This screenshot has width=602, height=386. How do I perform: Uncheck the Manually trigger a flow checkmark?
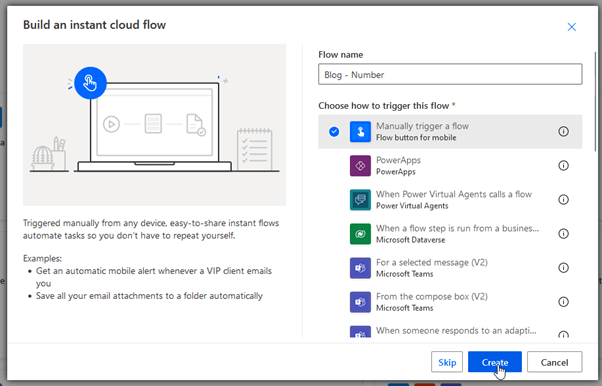click(334, 132)
